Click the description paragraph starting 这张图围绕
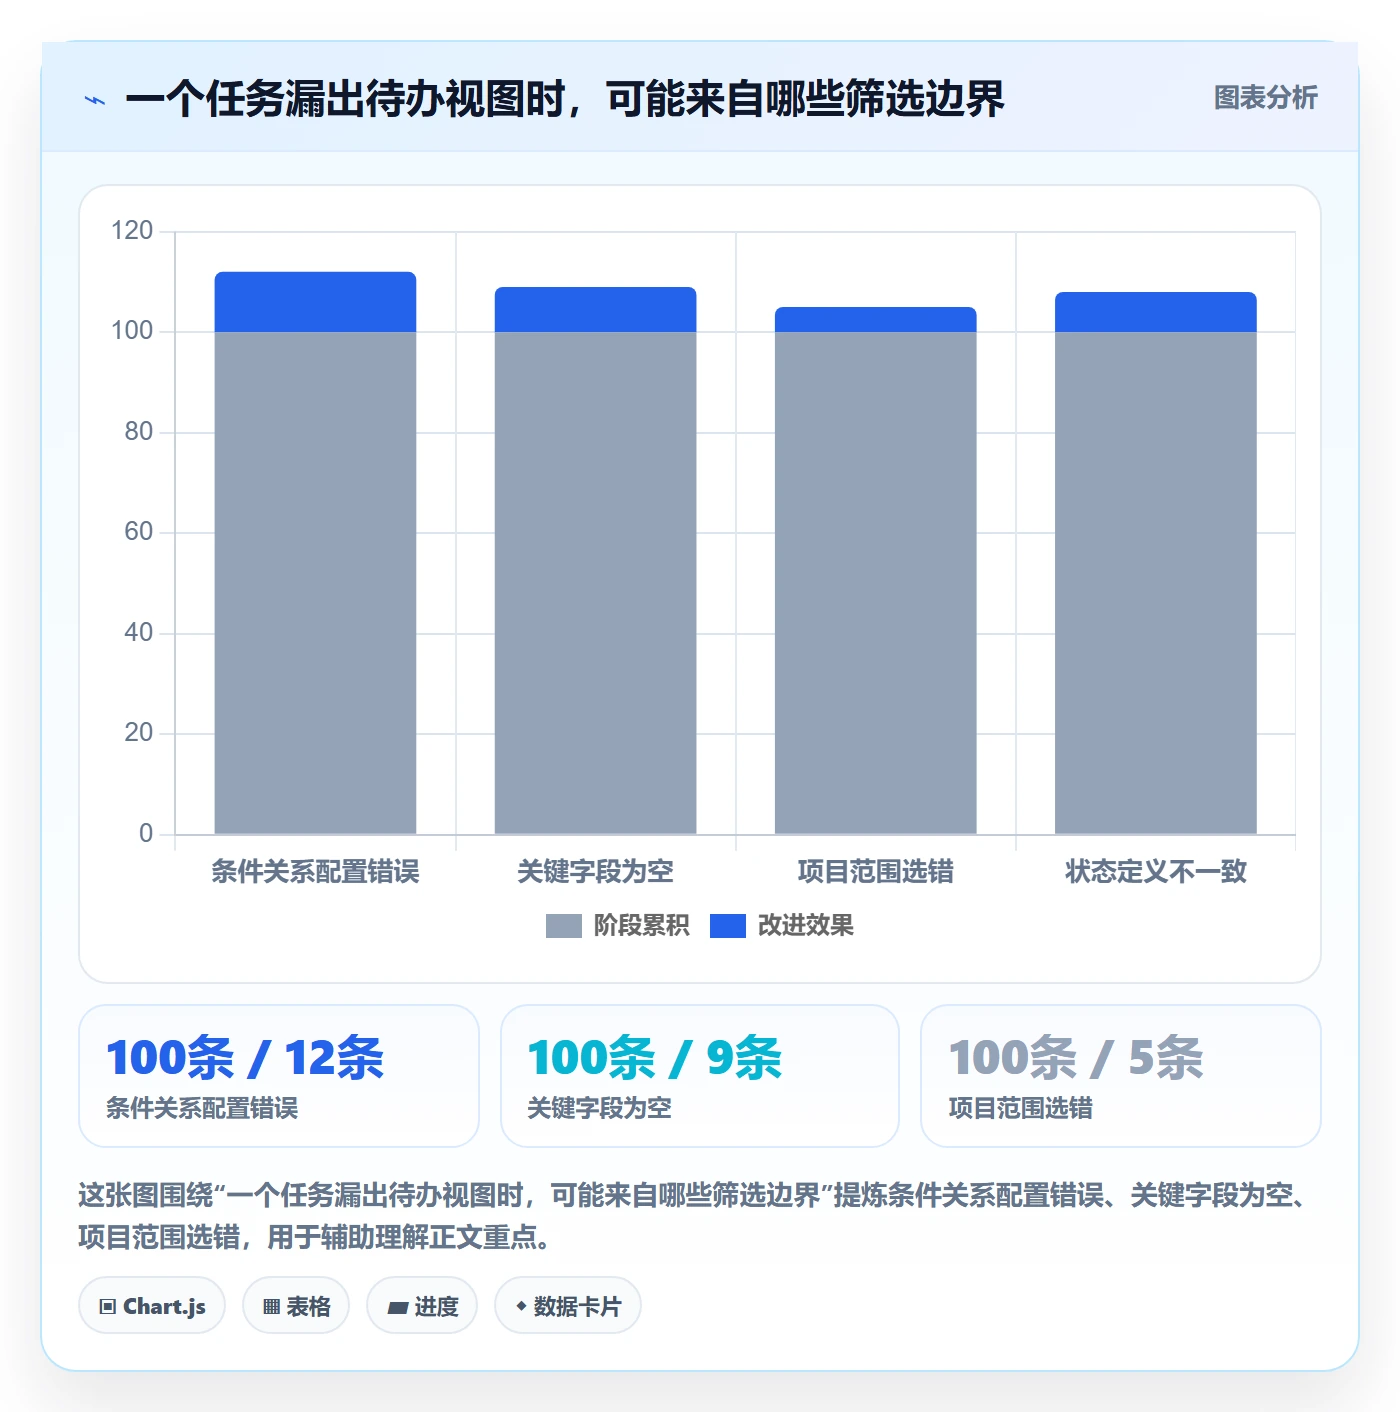Image resolution: width=1400 pixels, height=1412 pixels. point(694,1216)
